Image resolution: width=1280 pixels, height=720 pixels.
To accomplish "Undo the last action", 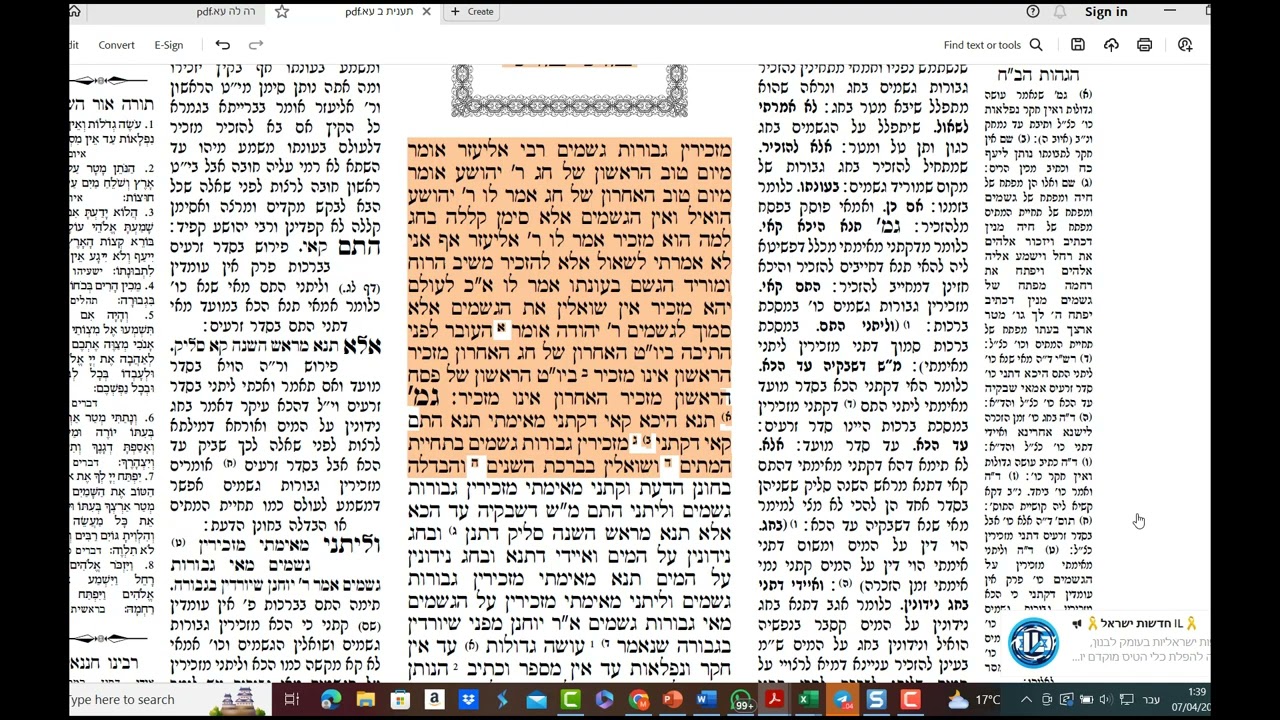I will [222, 45].
